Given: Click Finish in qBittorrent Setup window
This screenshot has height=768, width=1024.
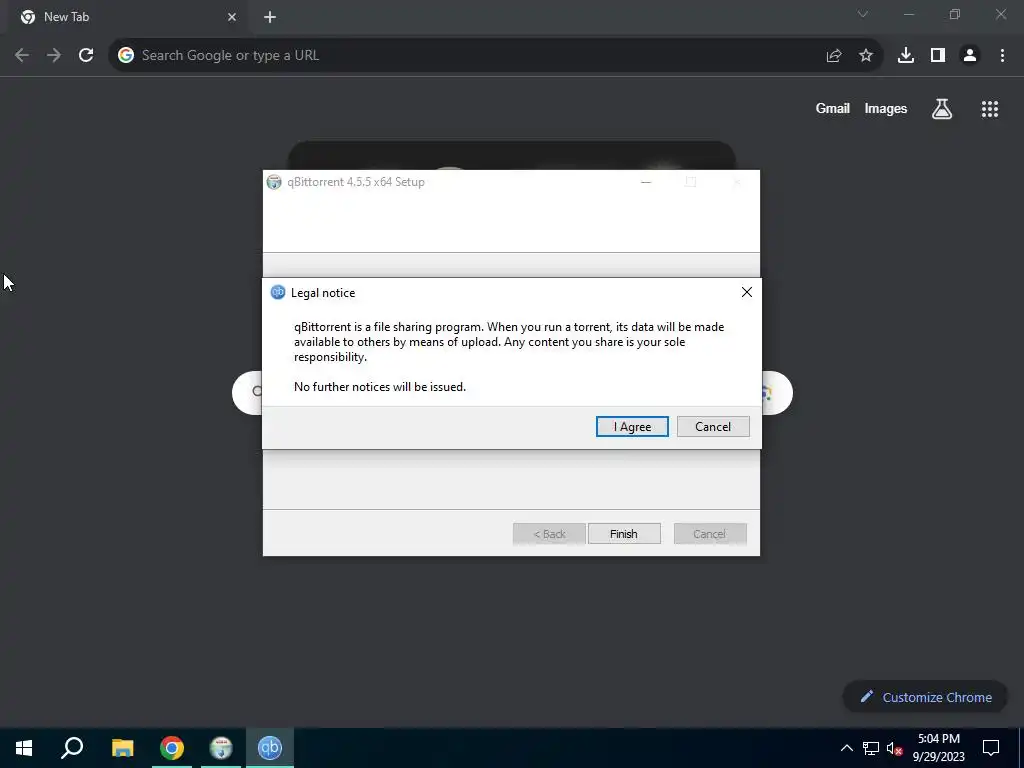Looking at the screenshot, I should [x=624, y=534].
